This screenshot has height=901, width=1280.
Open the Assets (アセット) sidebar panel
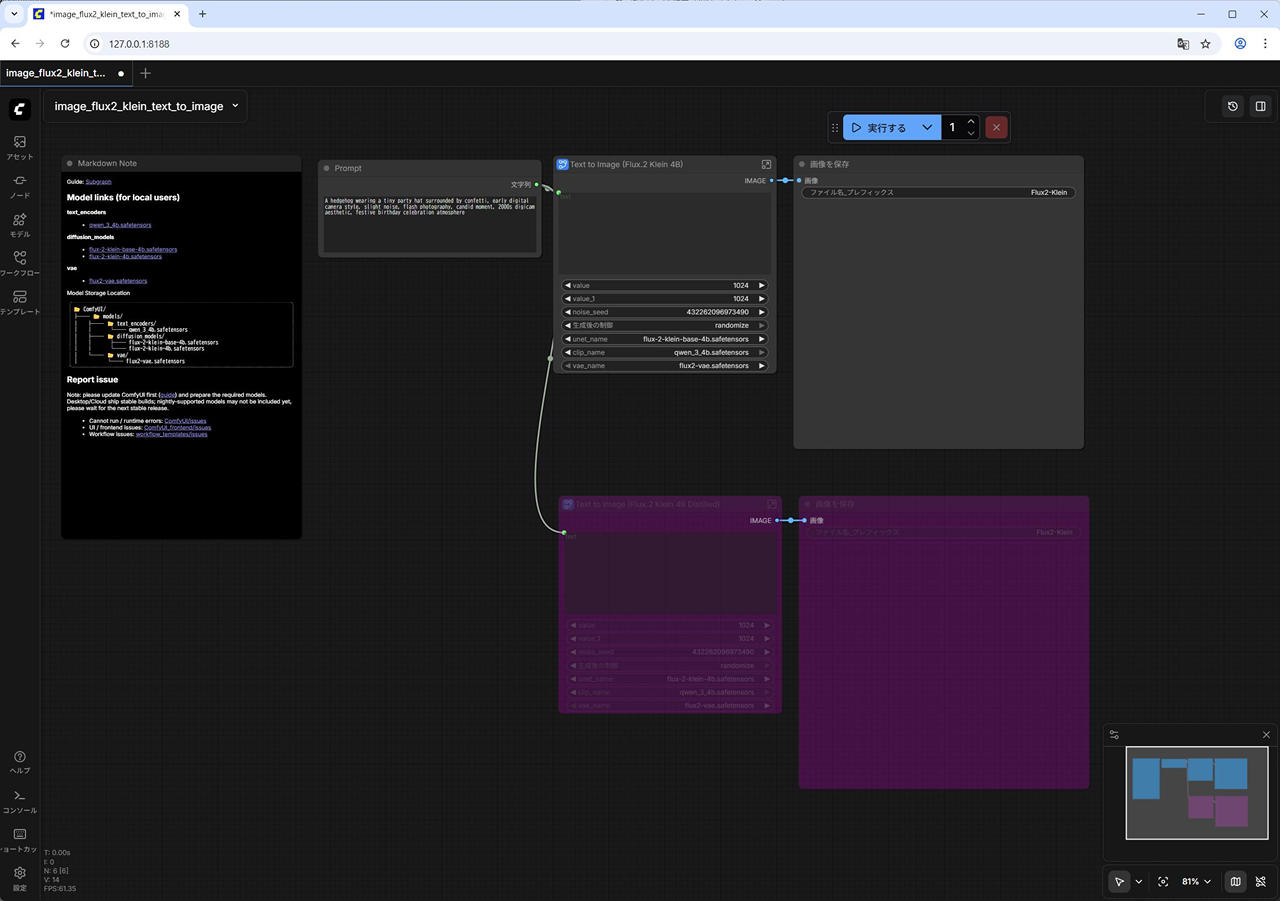click(x=19, y=147)
